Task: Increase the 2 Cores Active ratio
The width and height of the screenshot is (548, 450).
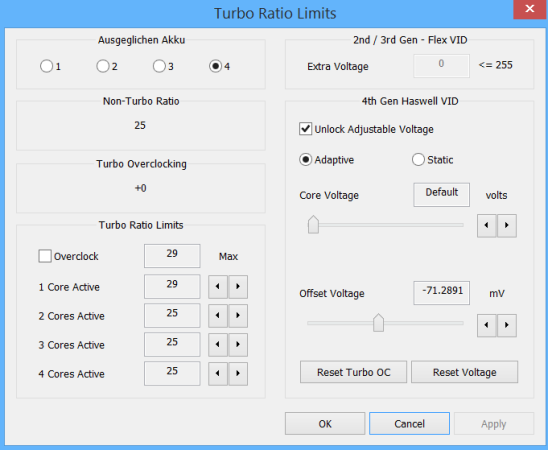Action: (x=238, y=315)
